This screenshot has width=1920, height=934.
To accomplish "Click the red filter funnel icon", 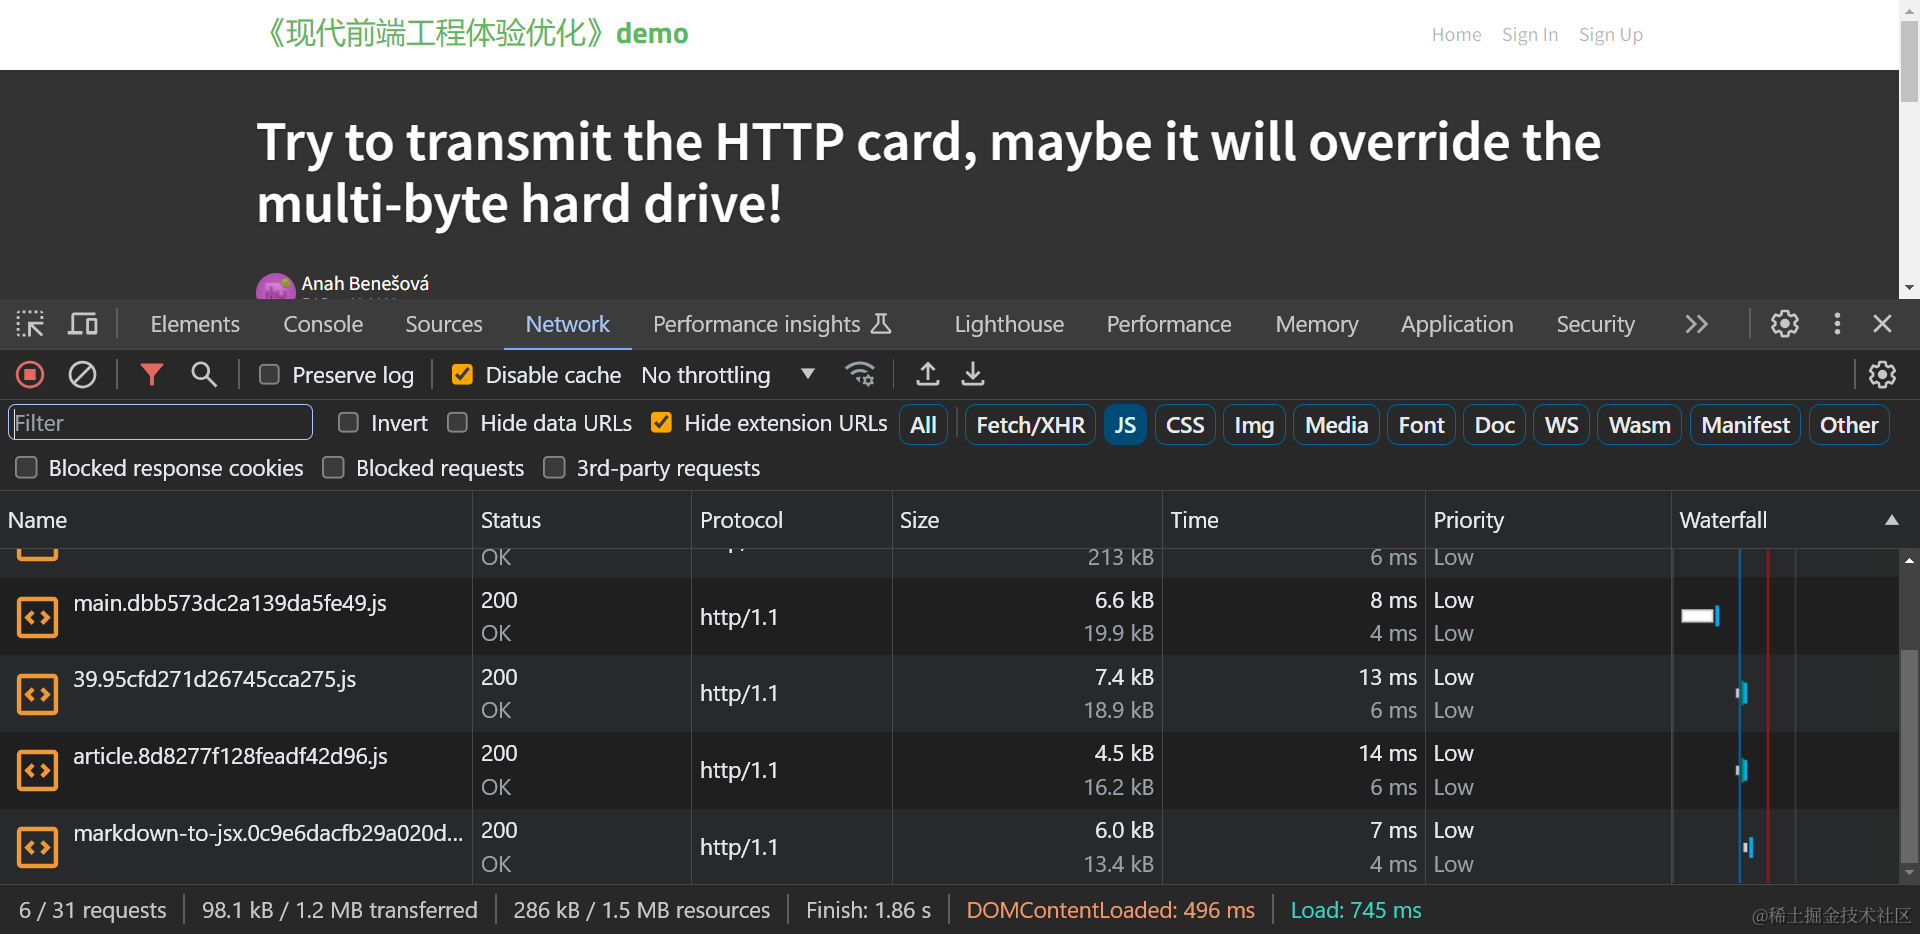I will tap(151, 375).
